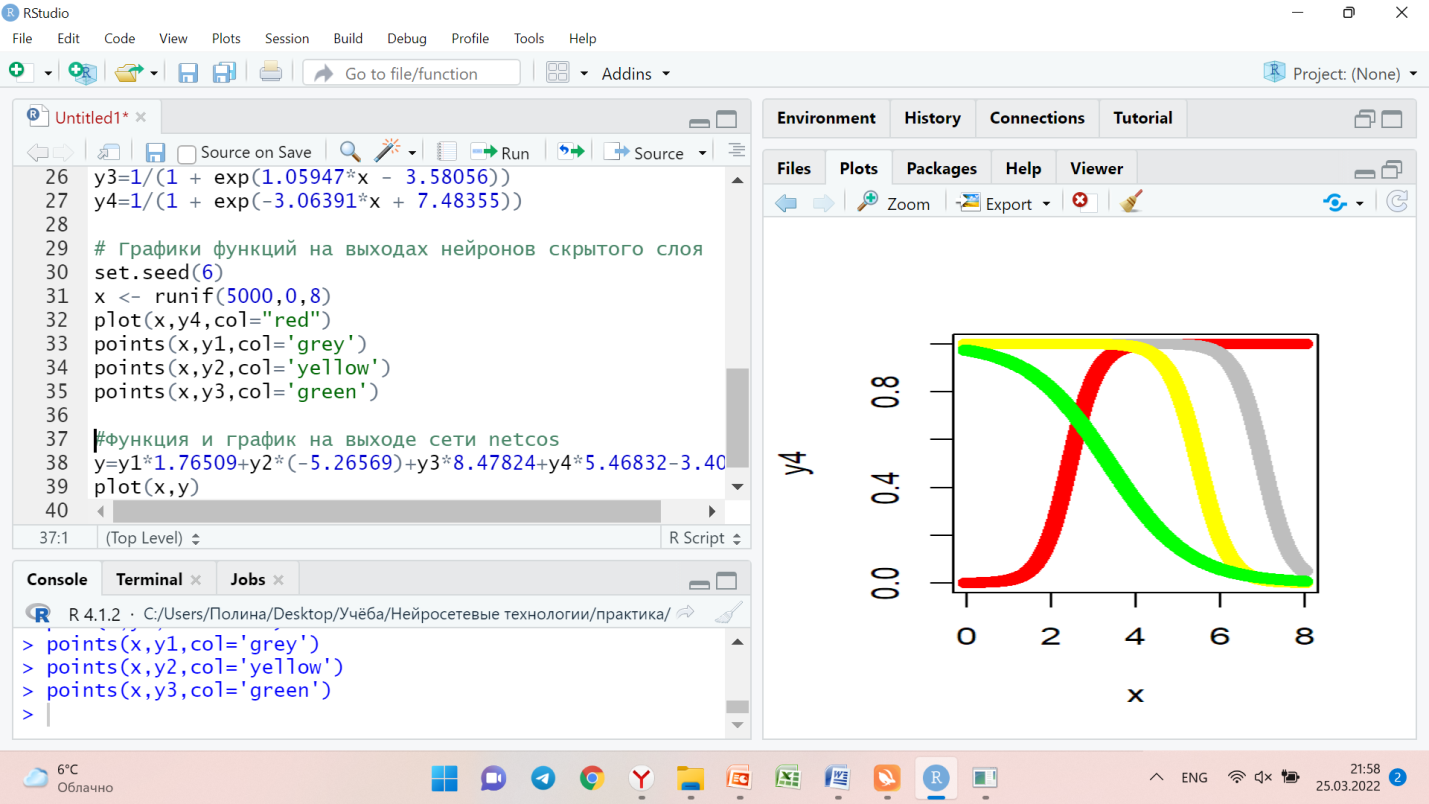Open the Session menu

(287, 38)
